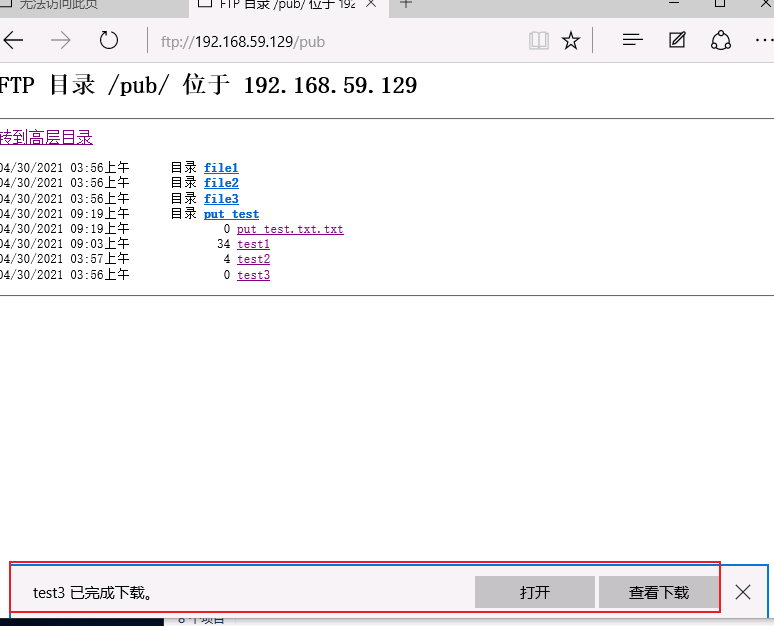
Task: Click size value 34 beside test1
Action: tap(224, 244)
